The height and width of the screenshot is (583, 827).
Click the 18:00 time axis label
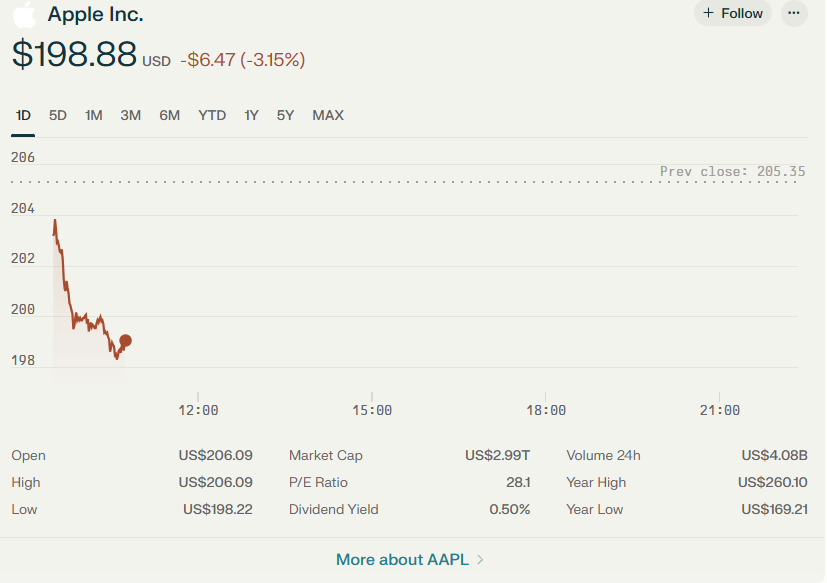[546, 410]
